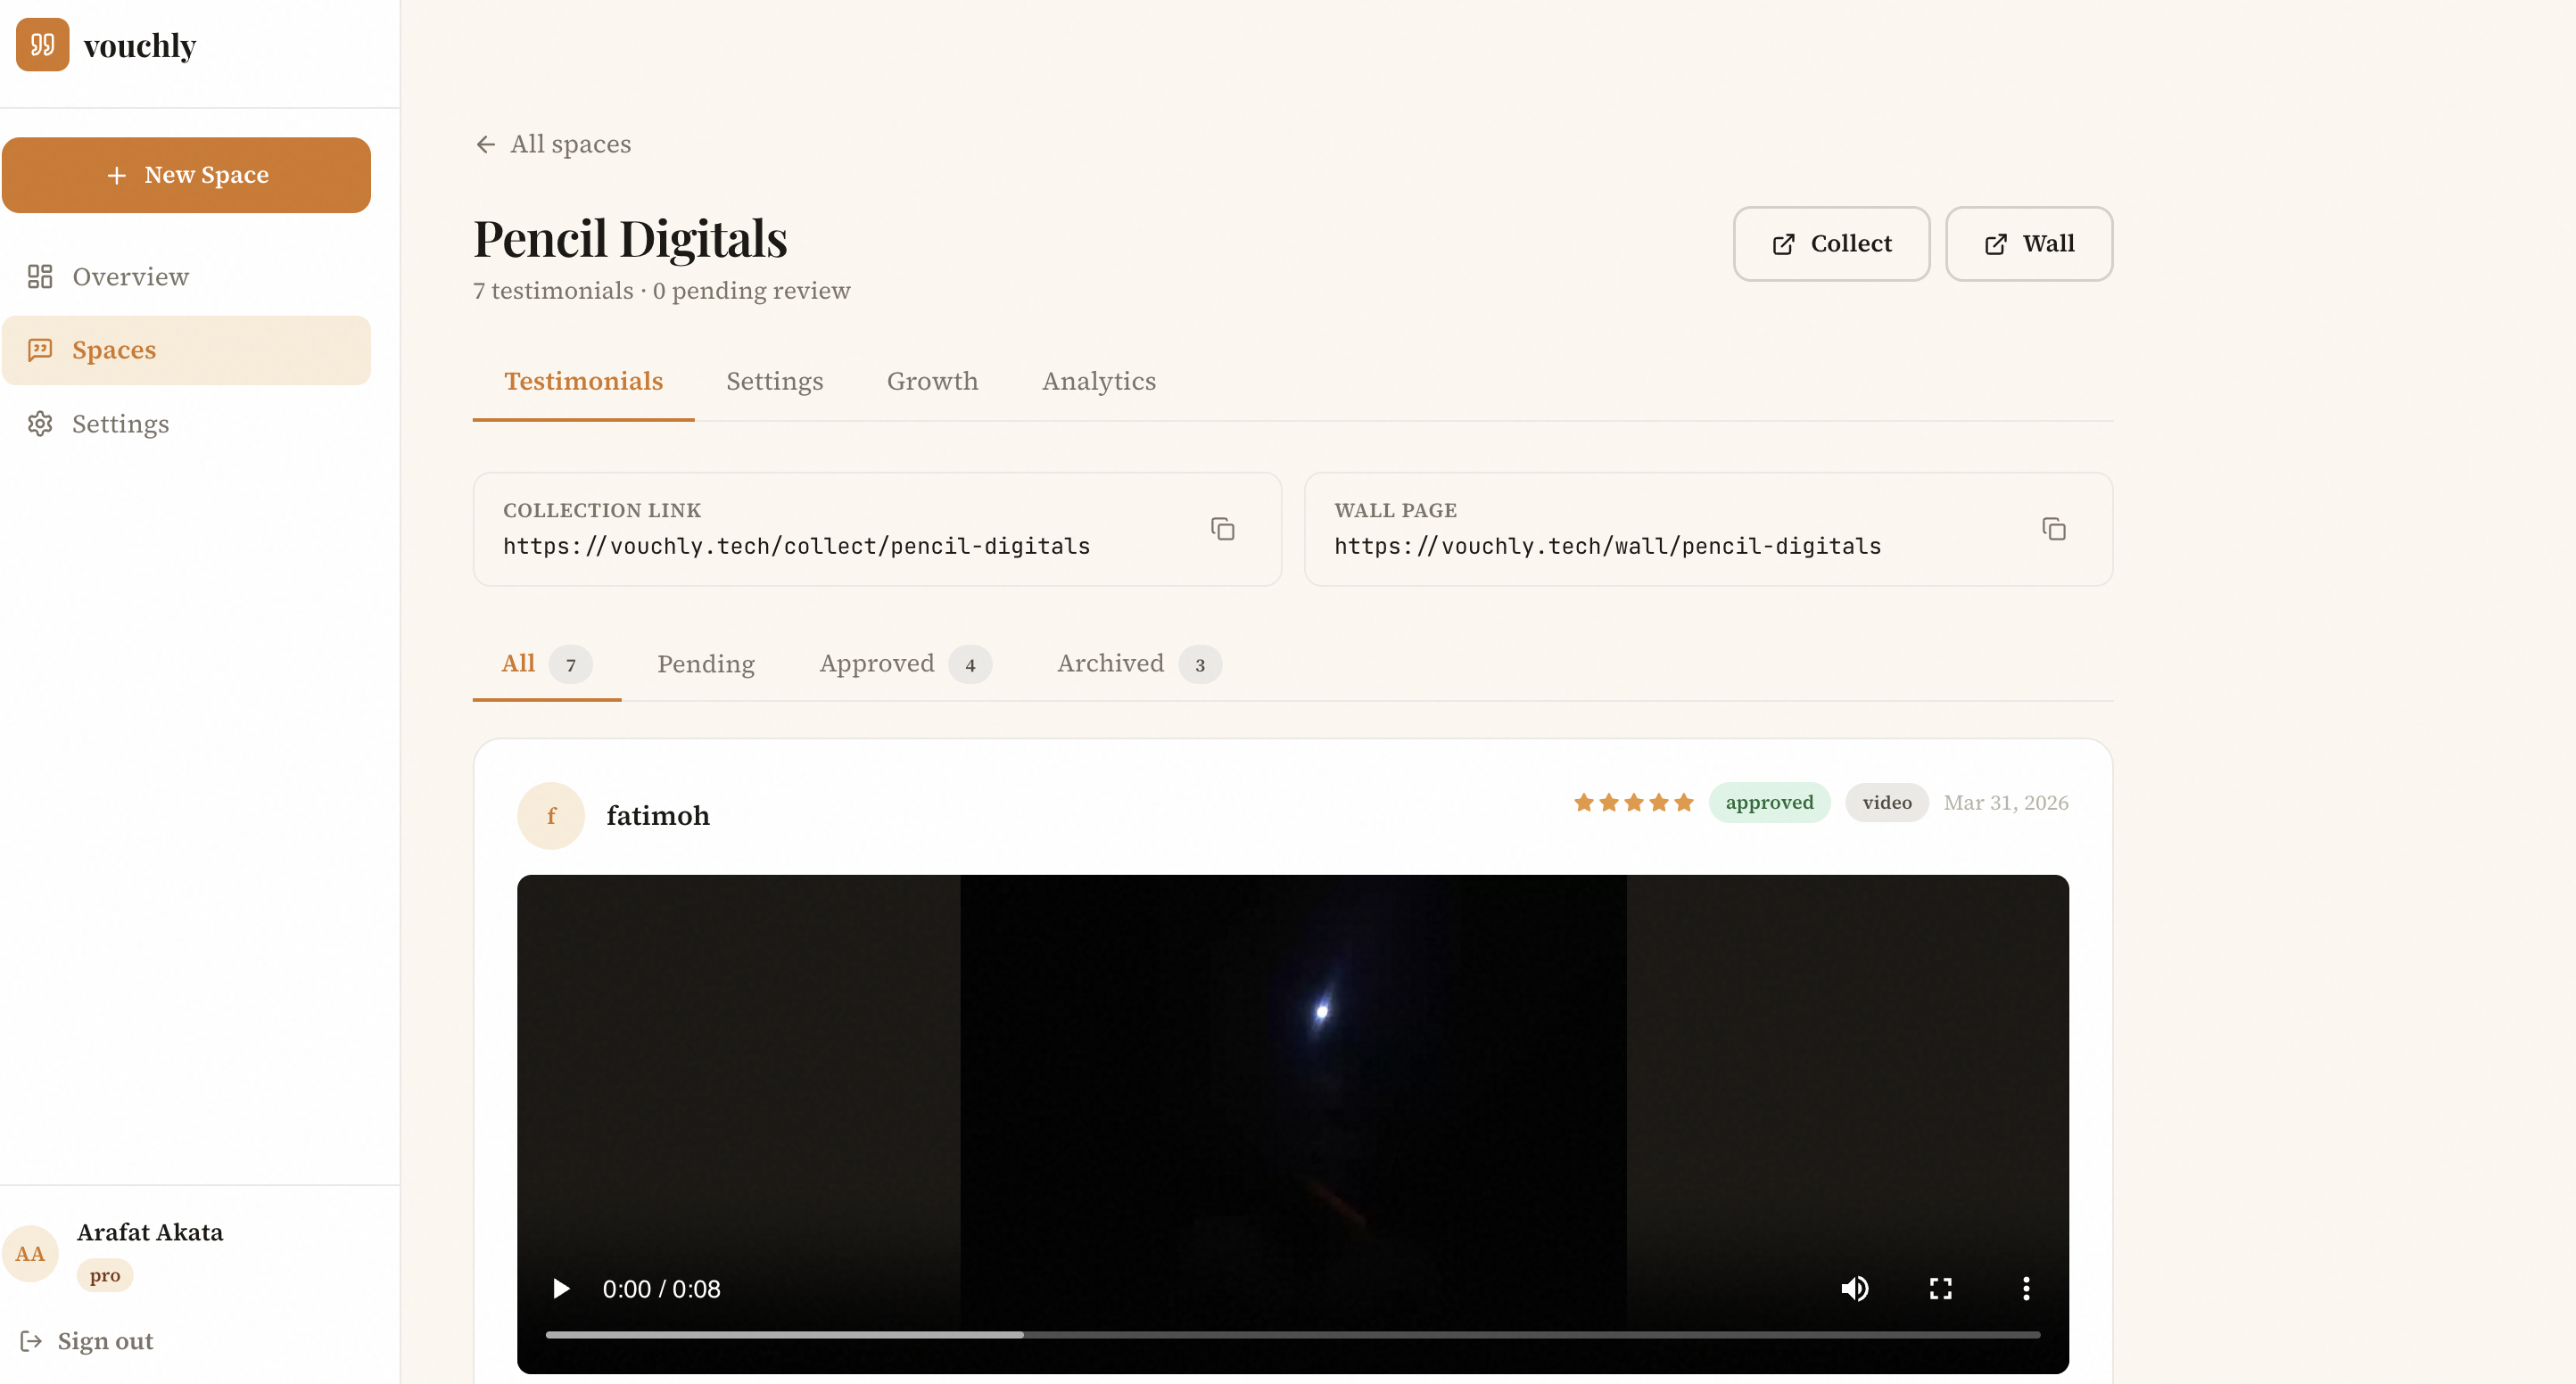
Task: Open Overview in sidebar
Action: [x=130, y=276]
